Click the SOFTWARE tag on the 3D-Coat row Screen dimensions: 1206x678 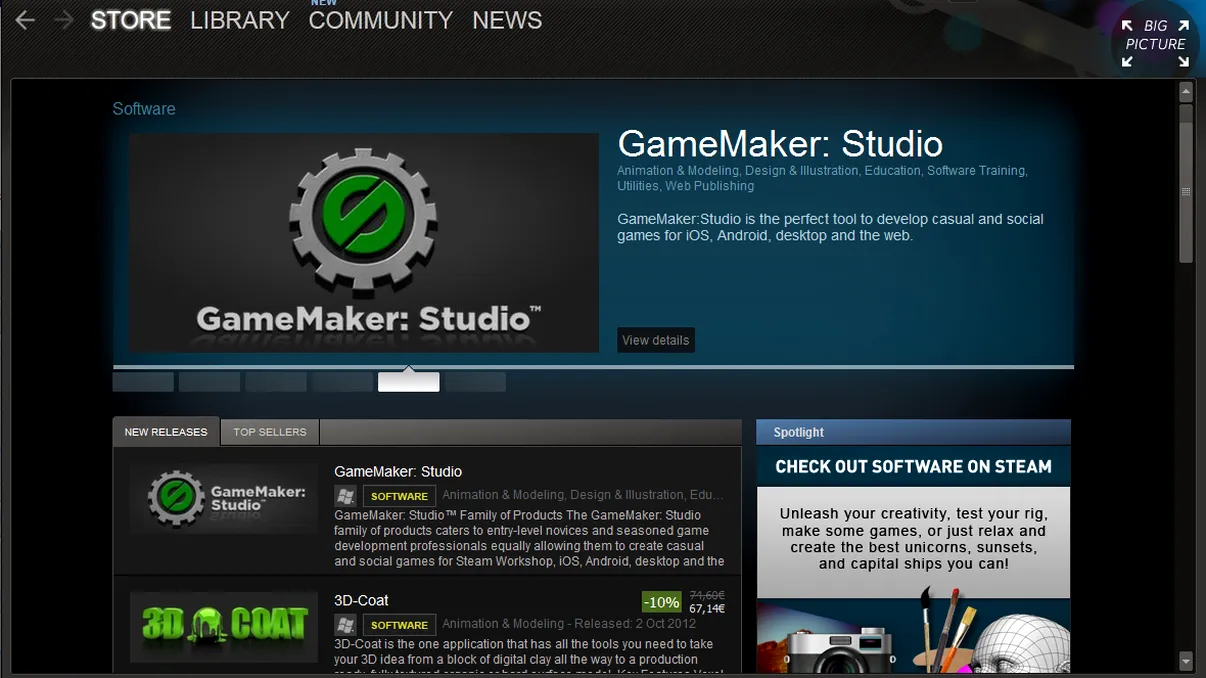point(399,625)
